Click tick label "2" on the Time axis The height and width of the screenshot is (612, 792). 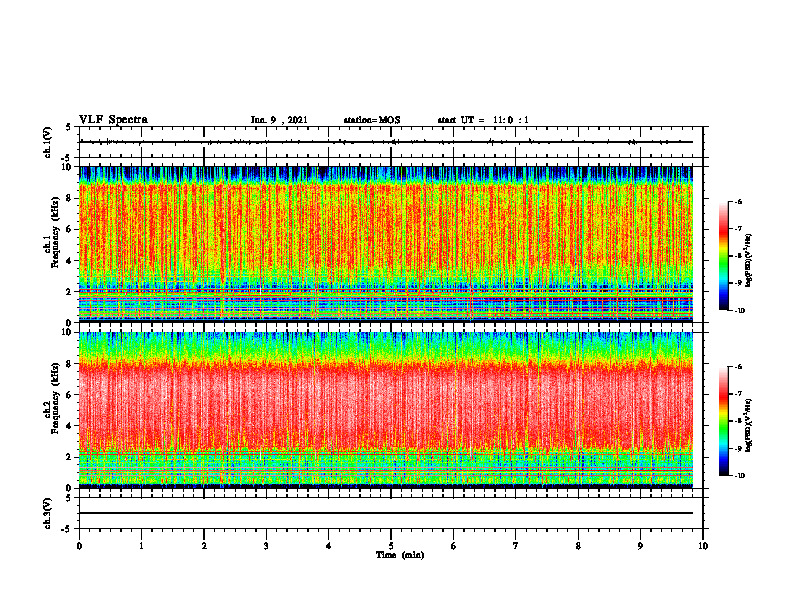pyautogui.click(x=204, y=546)
